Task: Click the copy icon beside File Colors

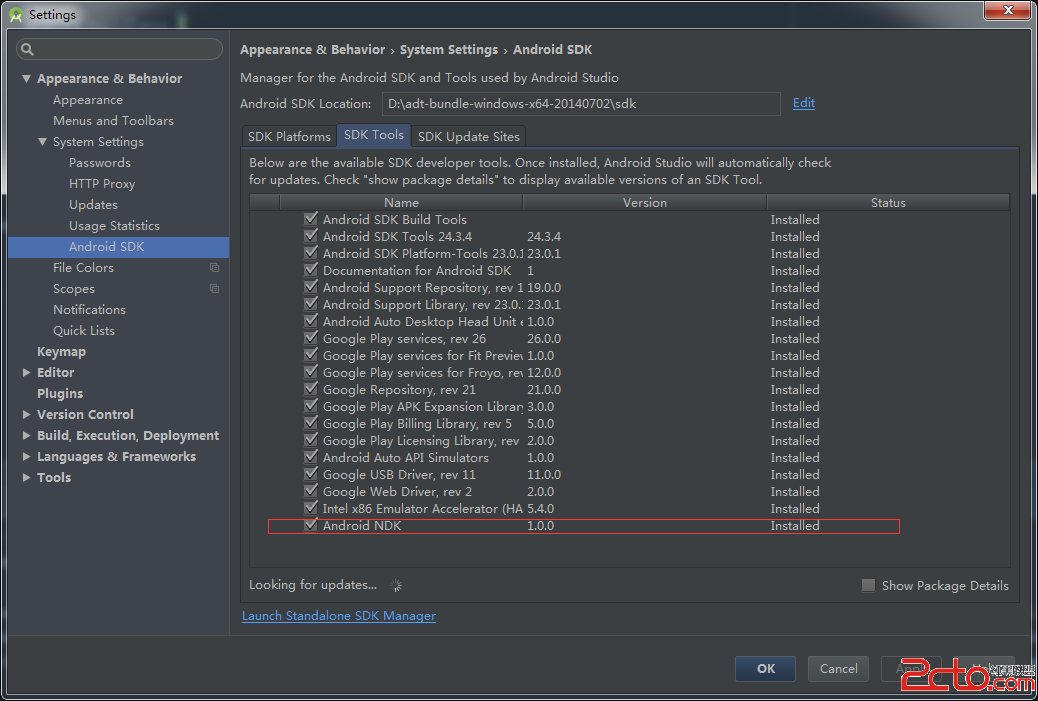Action: click(214, 267)
